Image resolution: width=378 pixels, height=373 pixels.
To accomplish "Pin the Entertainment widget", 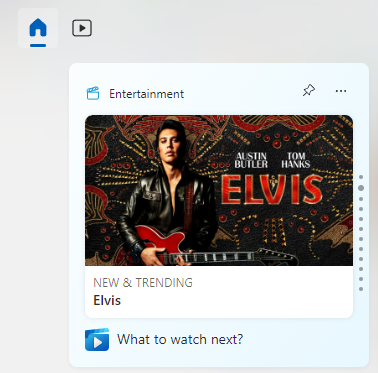I will (x=309, y=90).
